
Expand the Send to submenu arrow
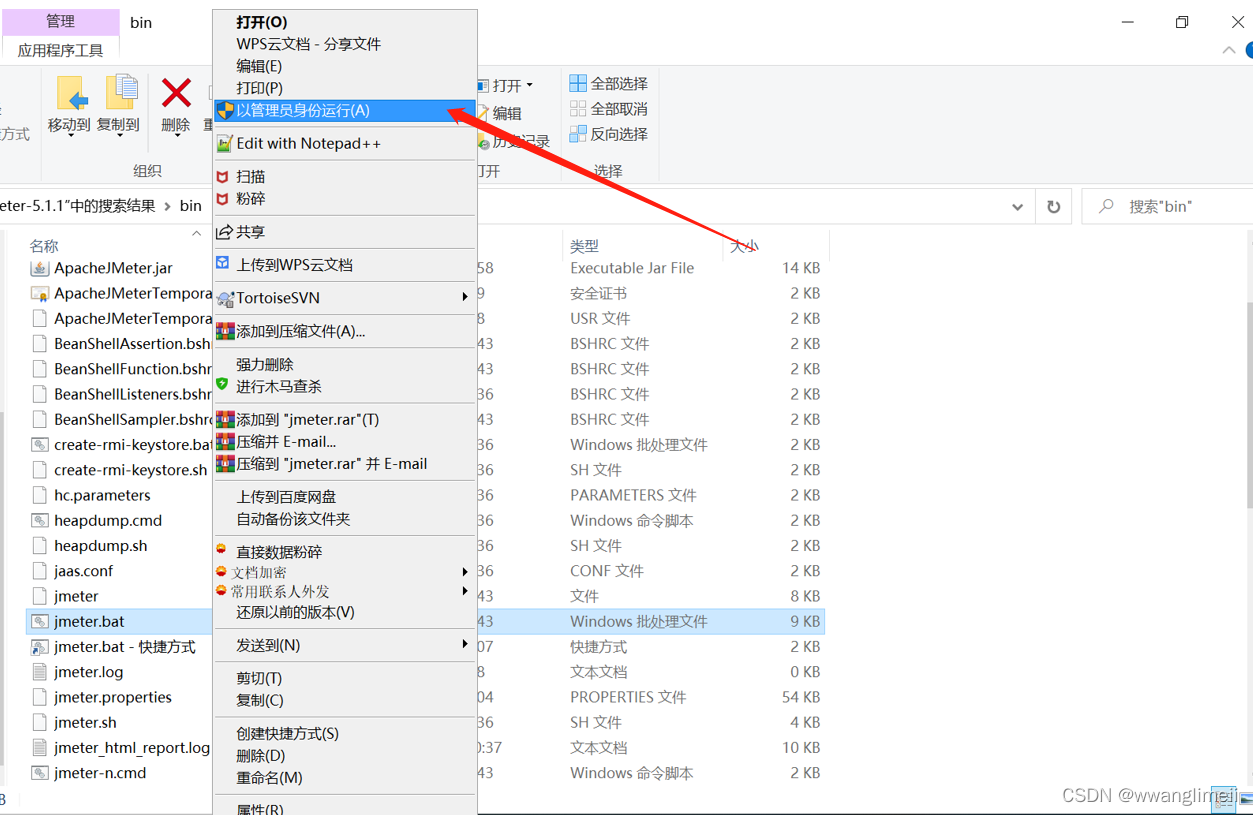(465, 645)
